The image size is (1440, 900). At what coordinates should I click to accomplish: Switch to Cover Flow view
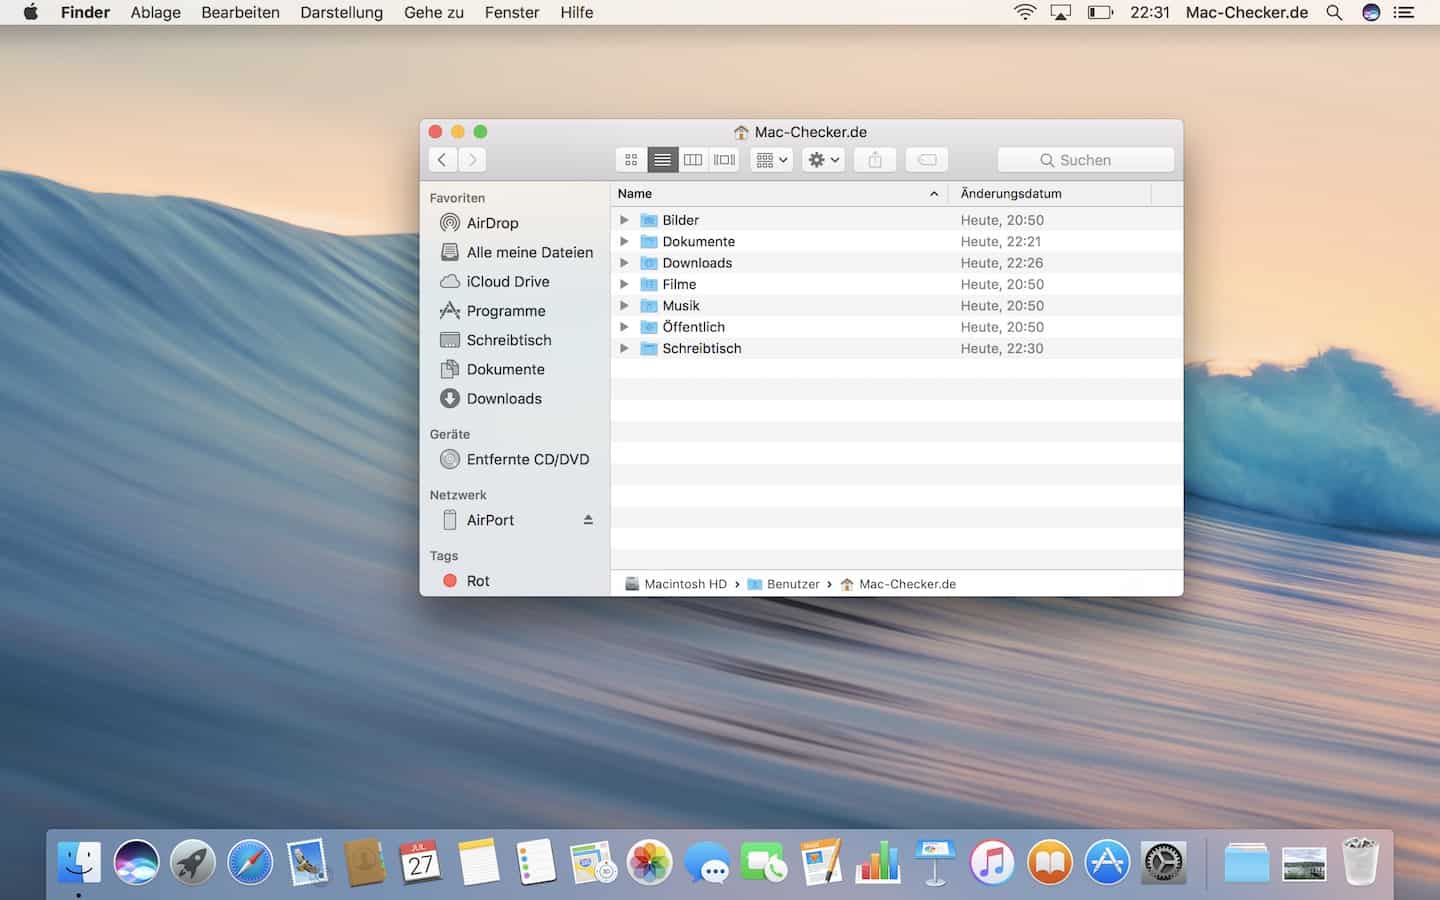pyautogui.click(x=724, y=160)
